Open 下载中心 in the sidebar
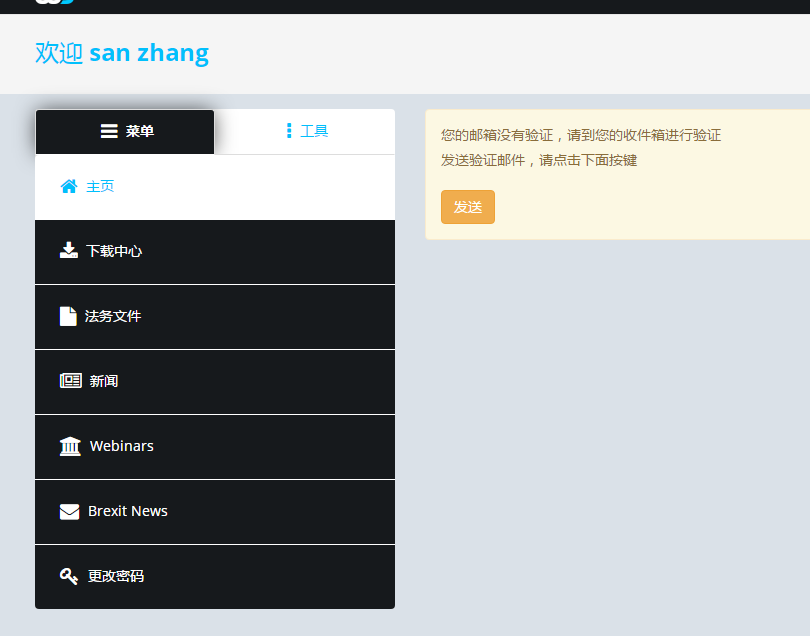This screenshot has height=636, width=810. 215,252
